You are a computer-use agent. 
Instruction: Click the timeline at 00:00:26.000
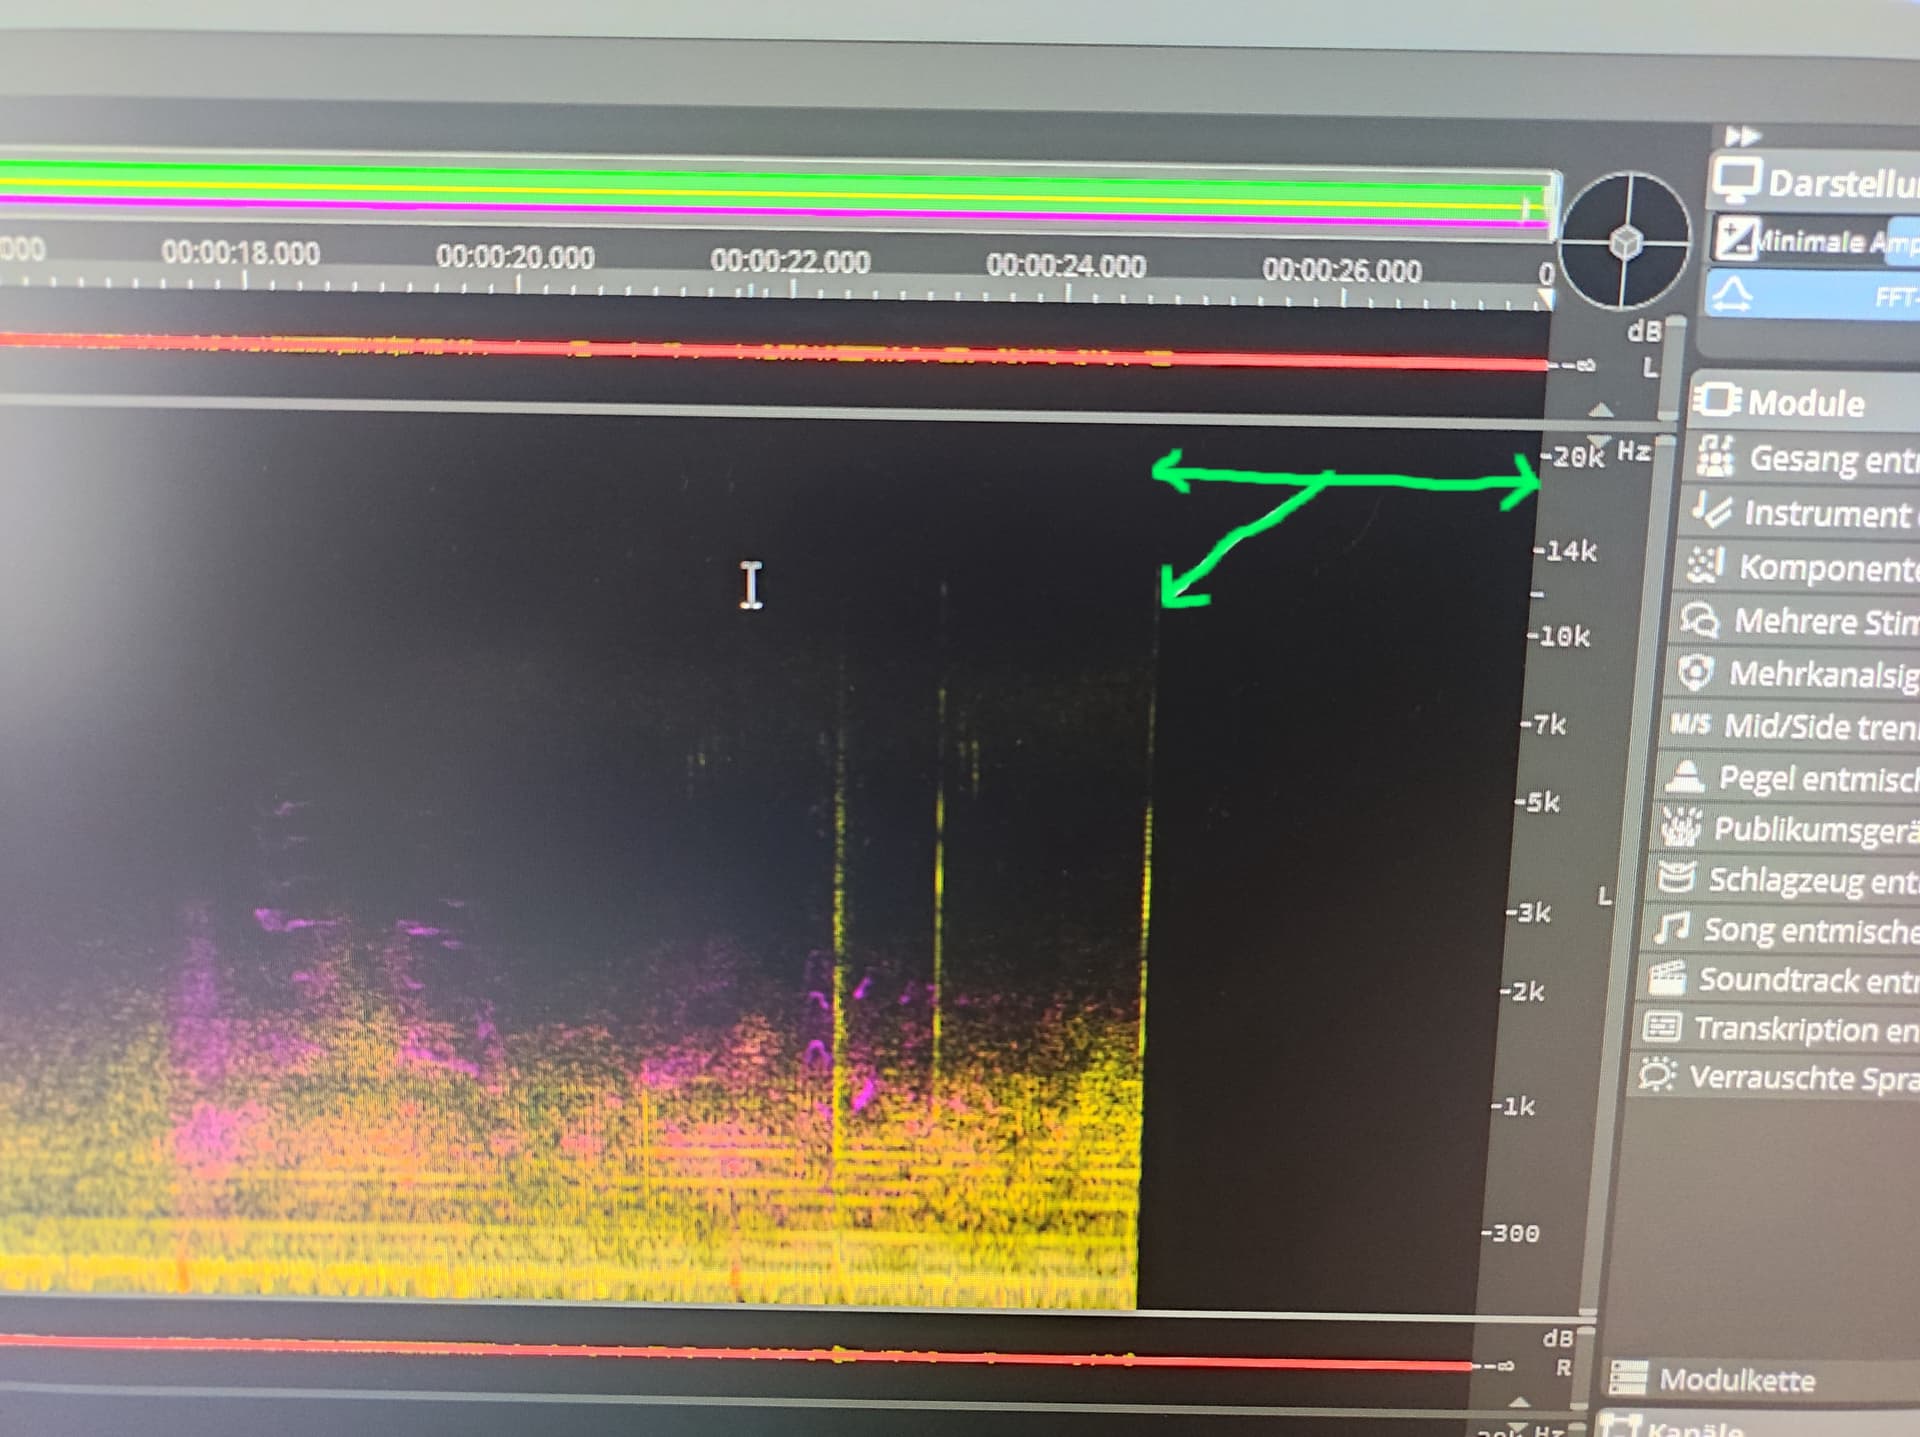(1341, 270)
